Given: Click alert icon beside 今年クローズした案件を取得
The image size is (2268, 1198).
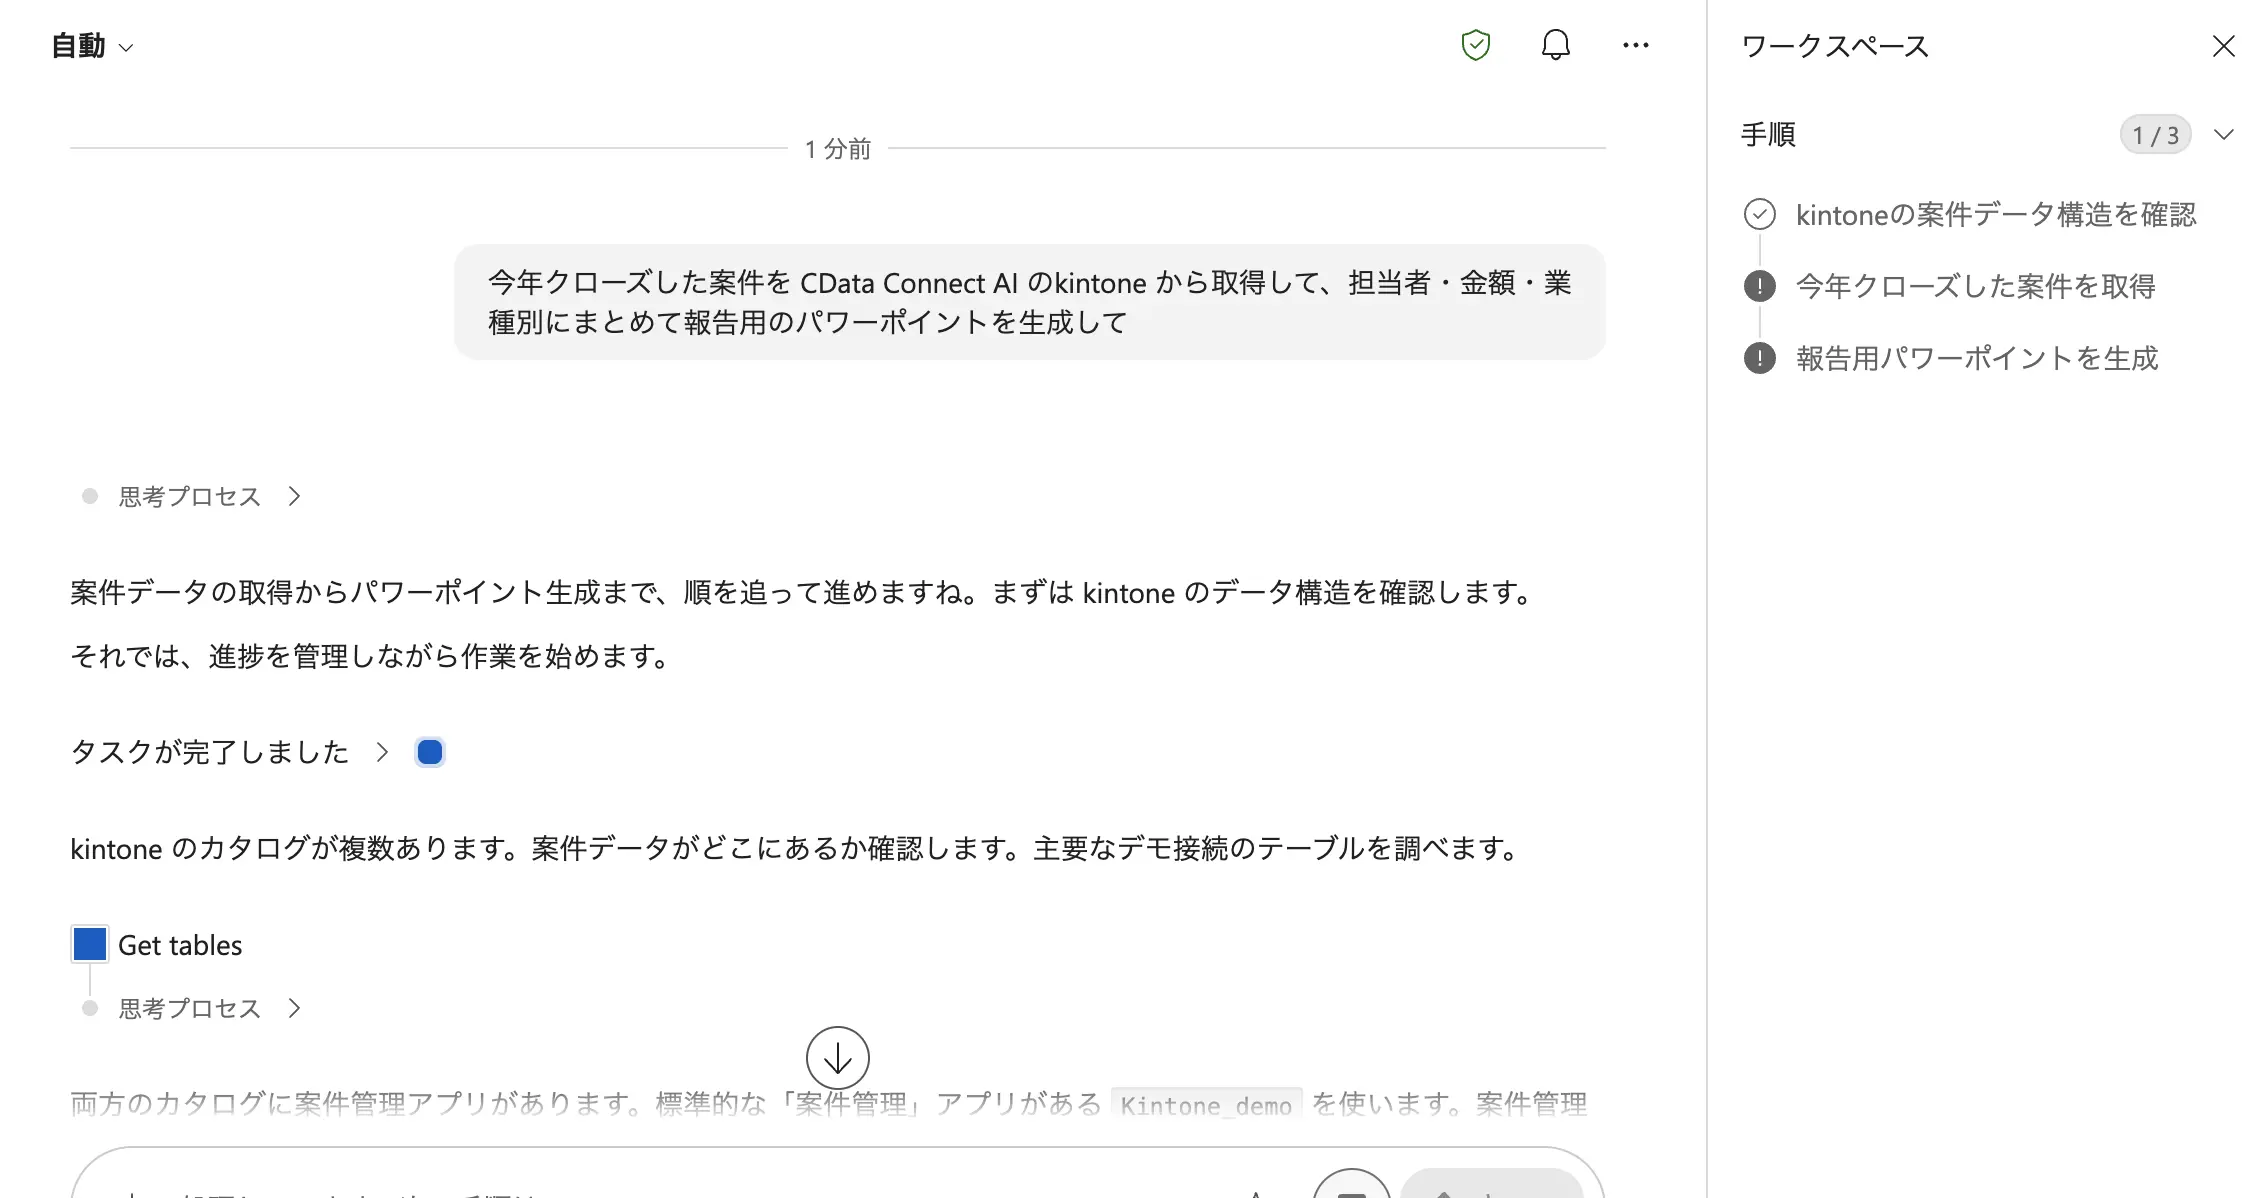Looking at the screenshot, I should [x=1760, y=286].
